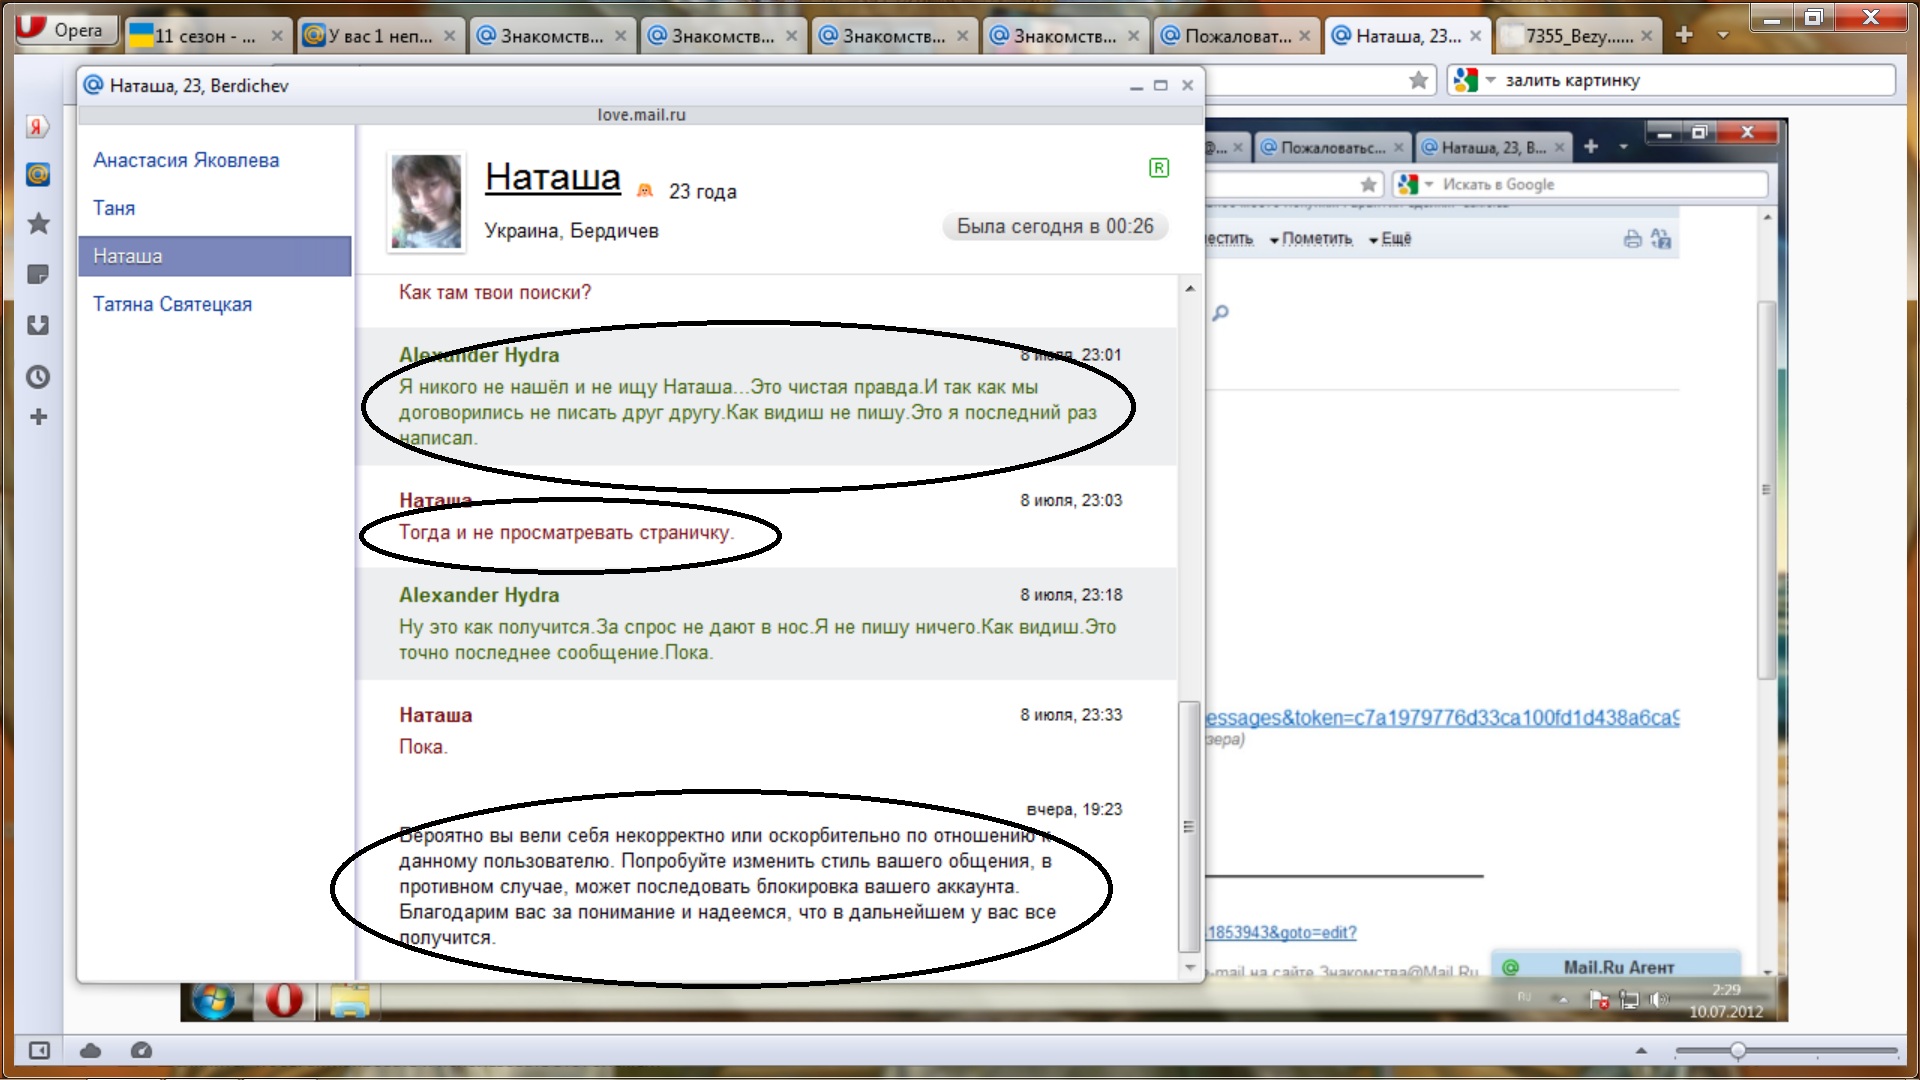
Task: Bookmark page with address bar star
Action: pyautogui.click(x=1418, y=80)
